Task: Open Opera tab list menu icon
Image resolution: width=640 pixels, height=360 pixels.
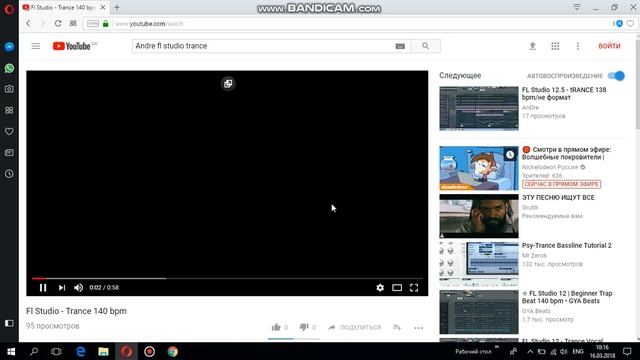Action: point(576,7)
